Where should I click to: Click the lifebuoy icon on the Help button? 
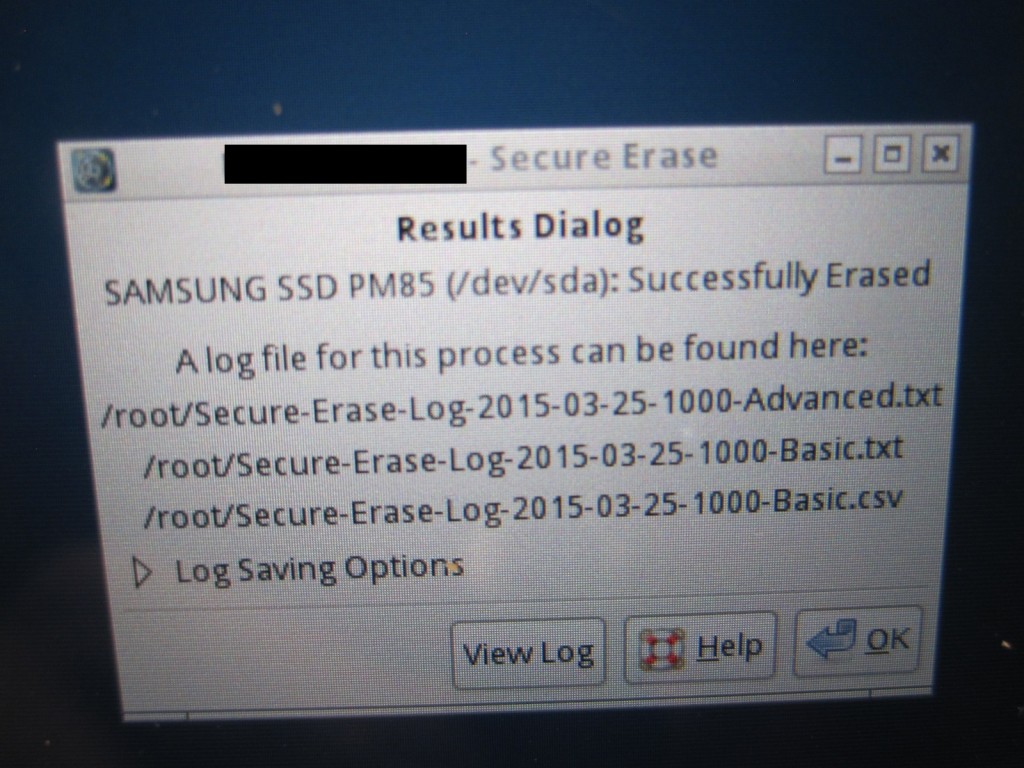663,649
